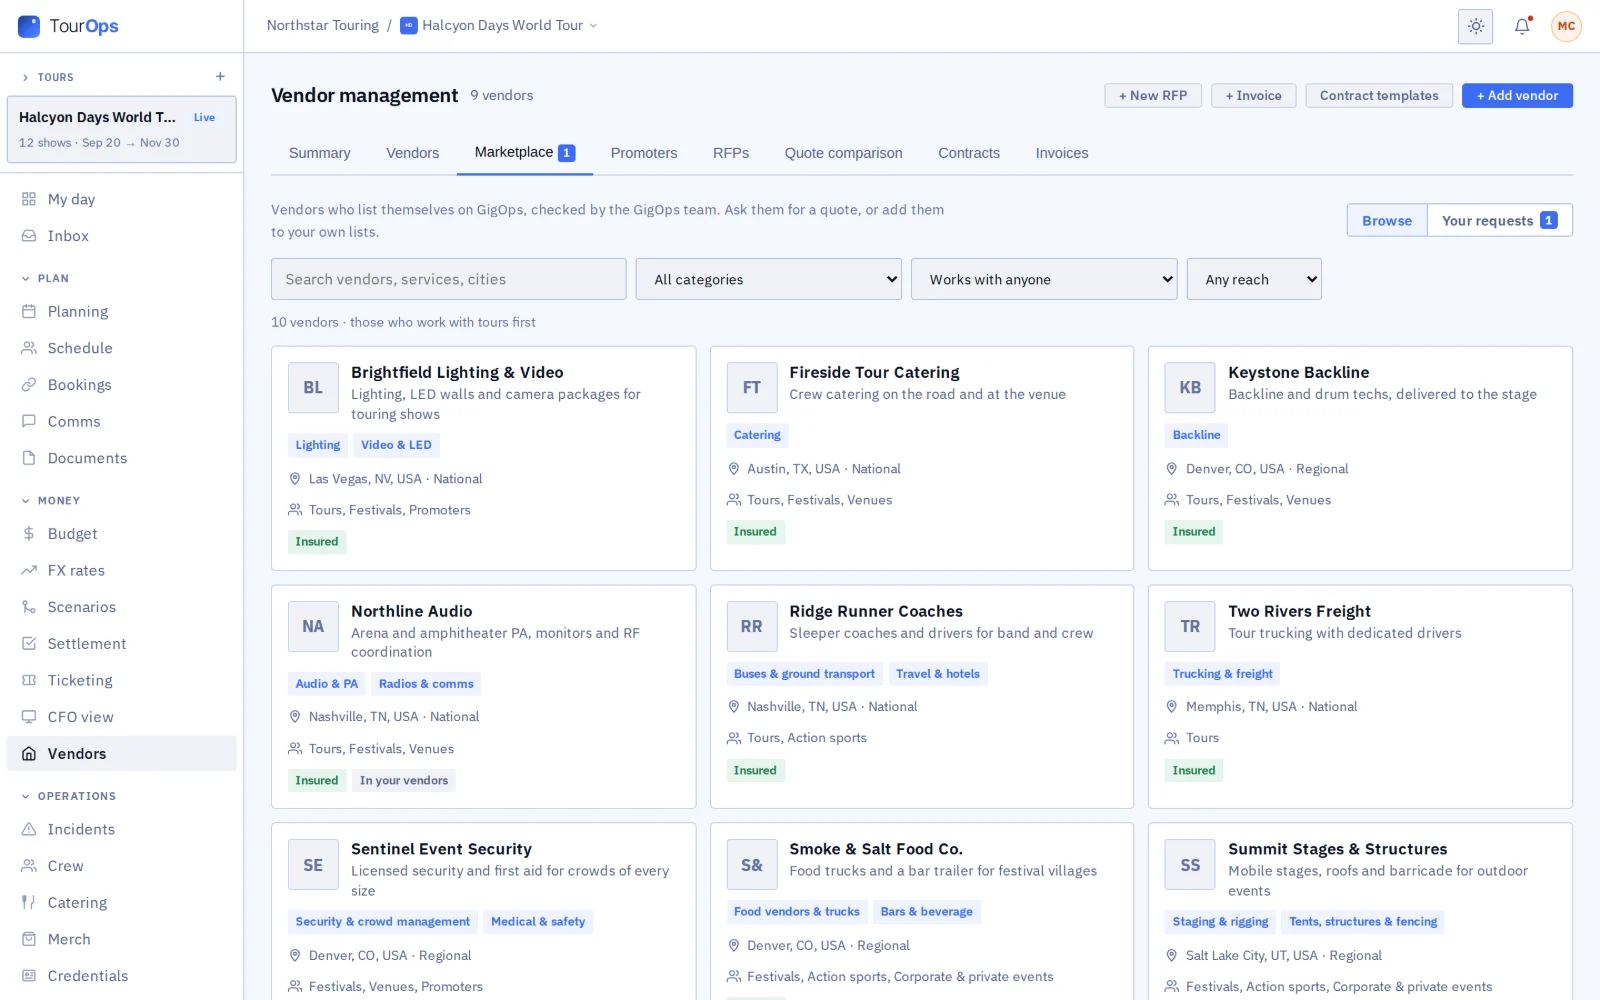Open FX rates in sidebar
Screen dimensions: 1600x1000
point(122,570)
